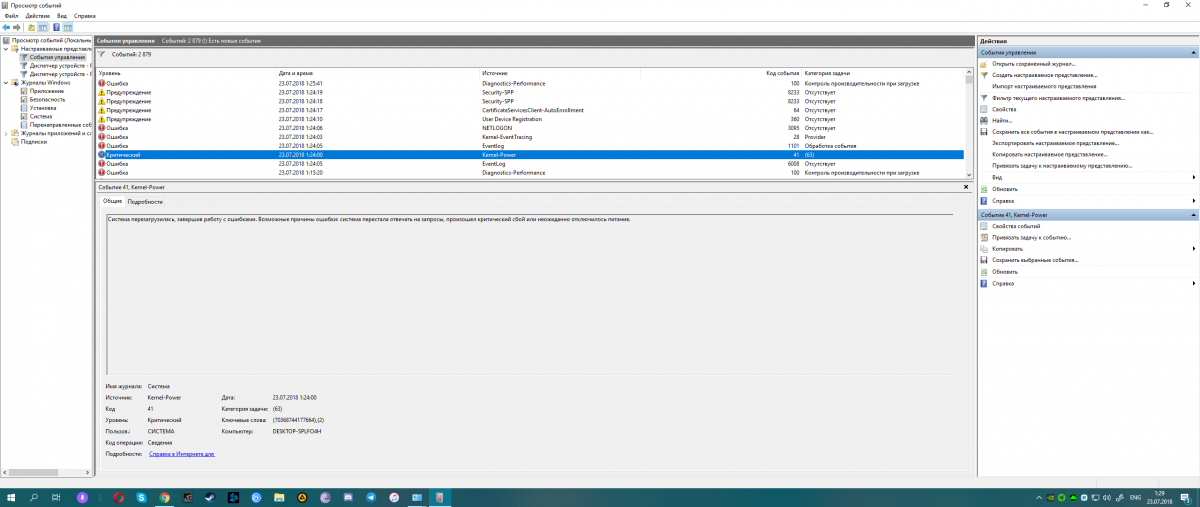The image size is (1200, 507).
Task: Open the Справка menu
Action: pyautogui.click(x=85, y=16)
